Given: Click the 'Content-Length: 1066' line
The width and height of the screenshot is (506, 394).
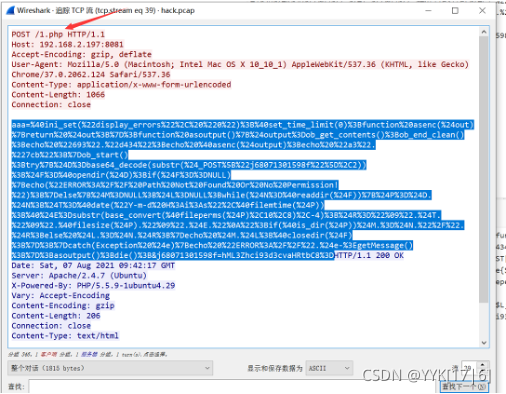Looking at the screenshot, I should 58,95.
